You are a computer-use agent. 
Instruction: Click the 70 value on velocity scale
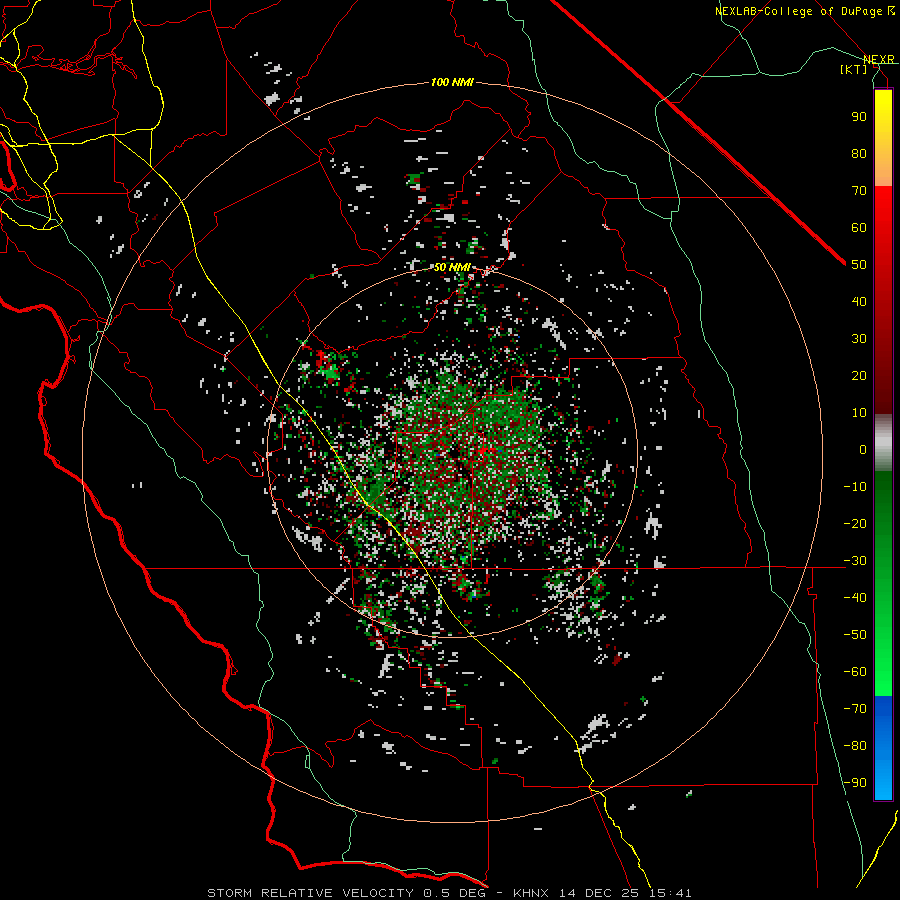pos(859,191)
